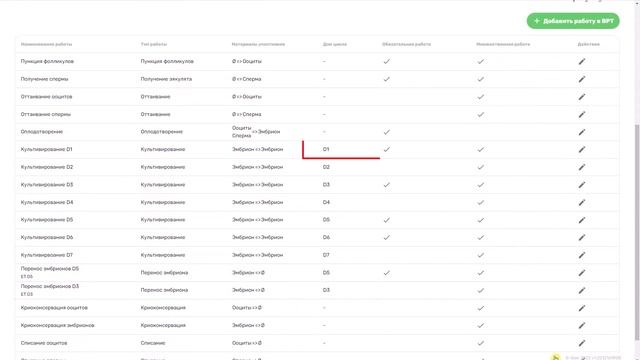Screen dimensions: 640x360
Task: Click the edit pencil for Культивирование D4
Action: 582,202
